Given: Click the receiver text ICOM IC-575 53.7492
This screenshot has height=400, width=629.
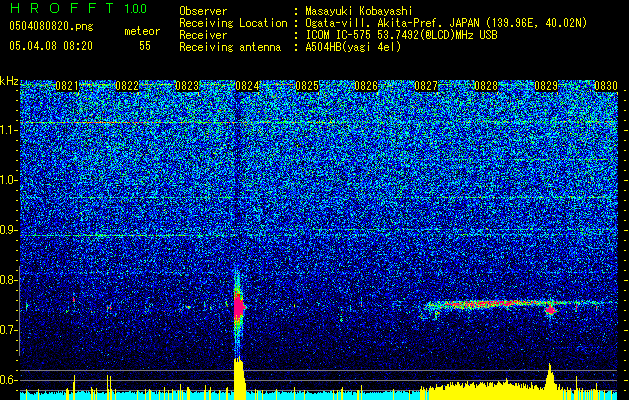Looking at the screenshot, I should pos(401,35).
